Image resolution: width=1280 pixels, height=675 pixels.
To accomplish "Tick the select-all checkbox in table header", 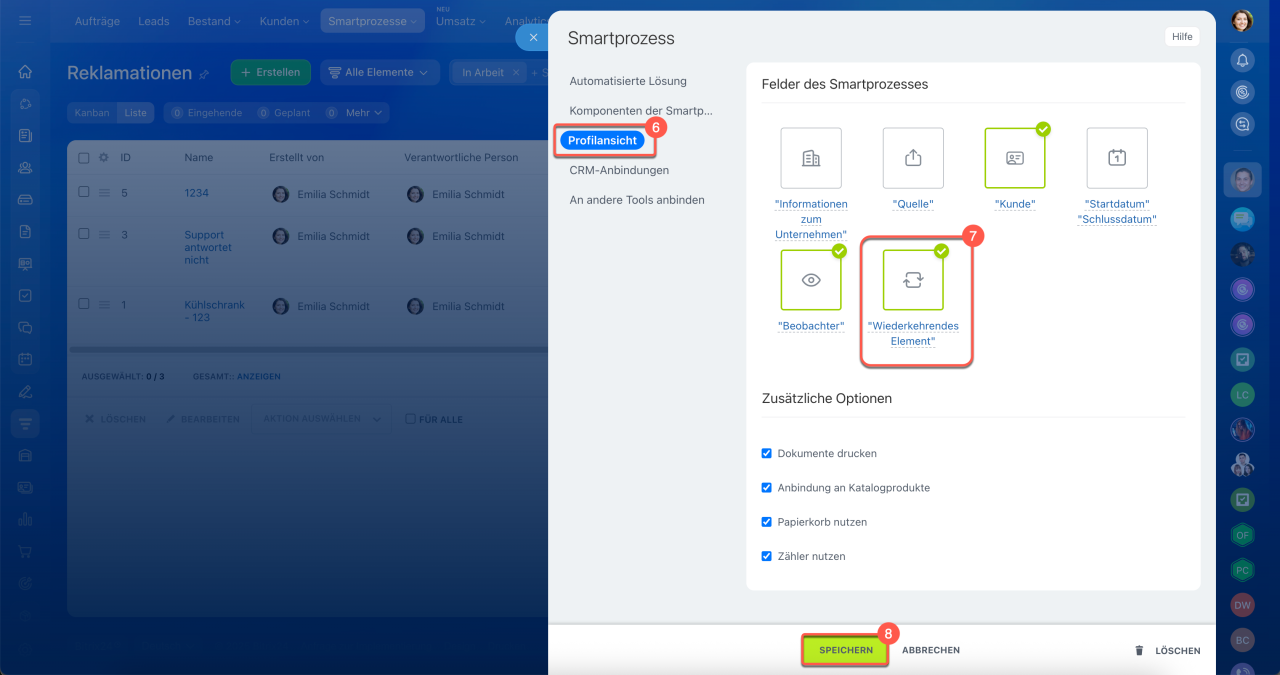I will pyautogui.click(x=84, y=158).
